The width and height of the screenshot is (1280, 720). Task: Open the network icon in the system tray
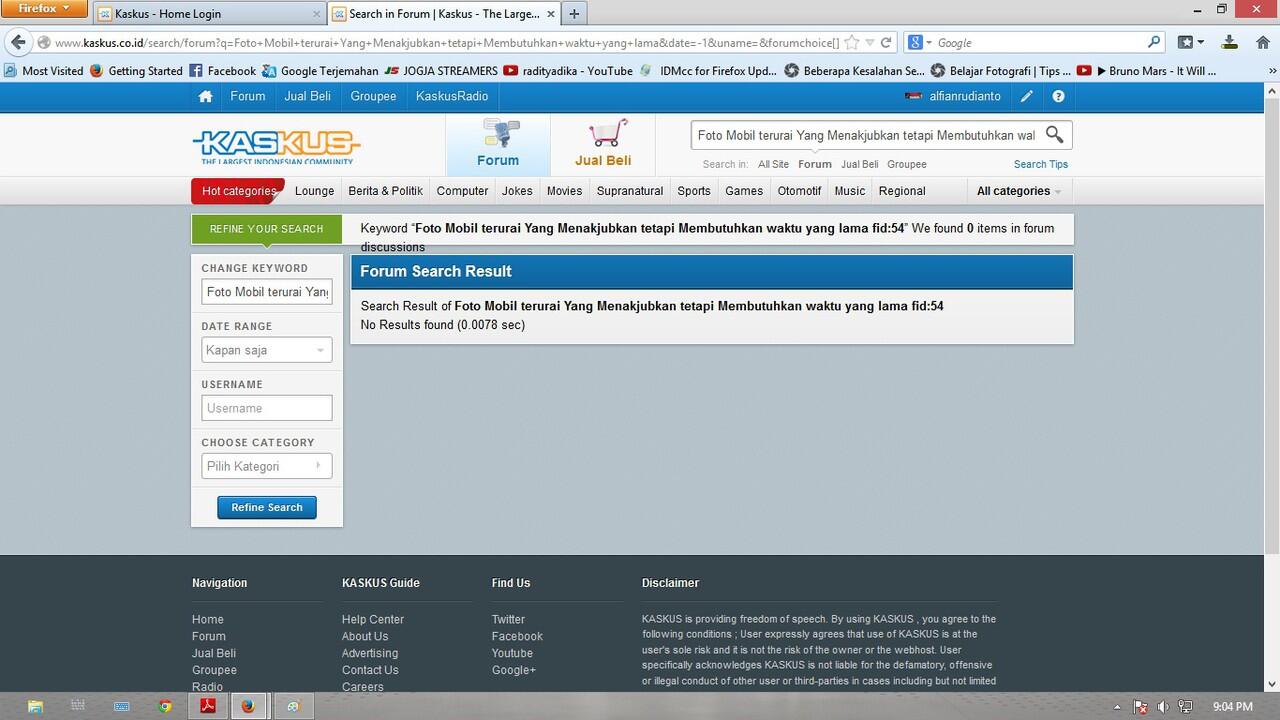1185,707
